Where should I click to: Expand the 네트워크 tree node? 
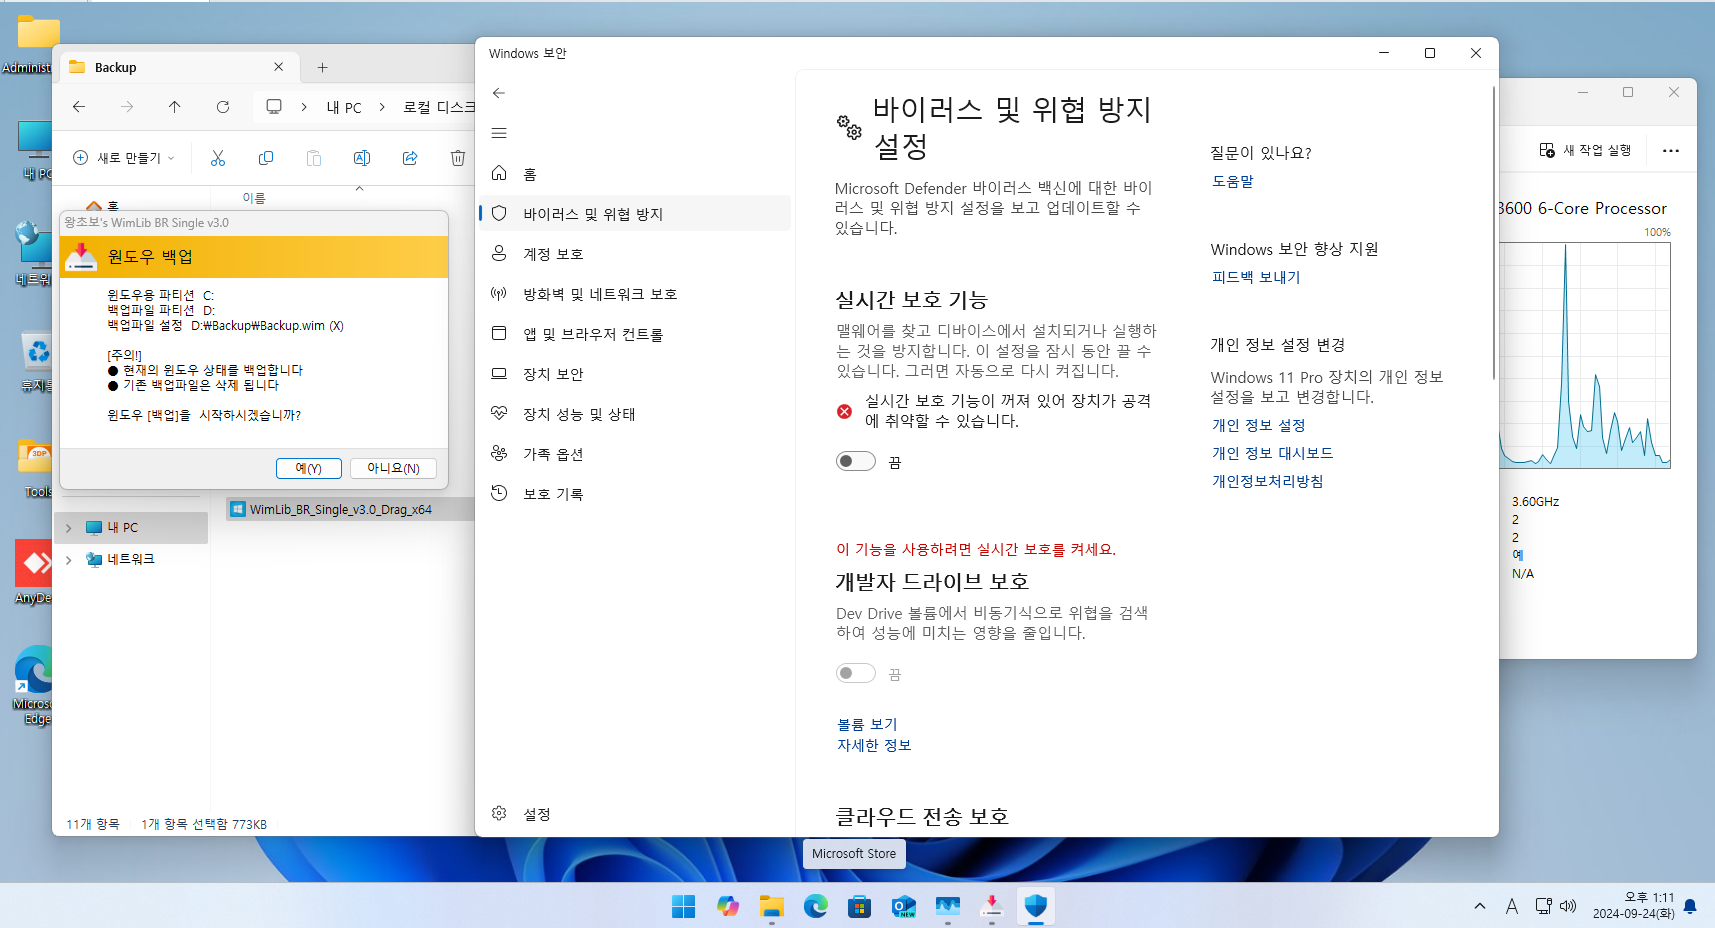coord(68,560)
